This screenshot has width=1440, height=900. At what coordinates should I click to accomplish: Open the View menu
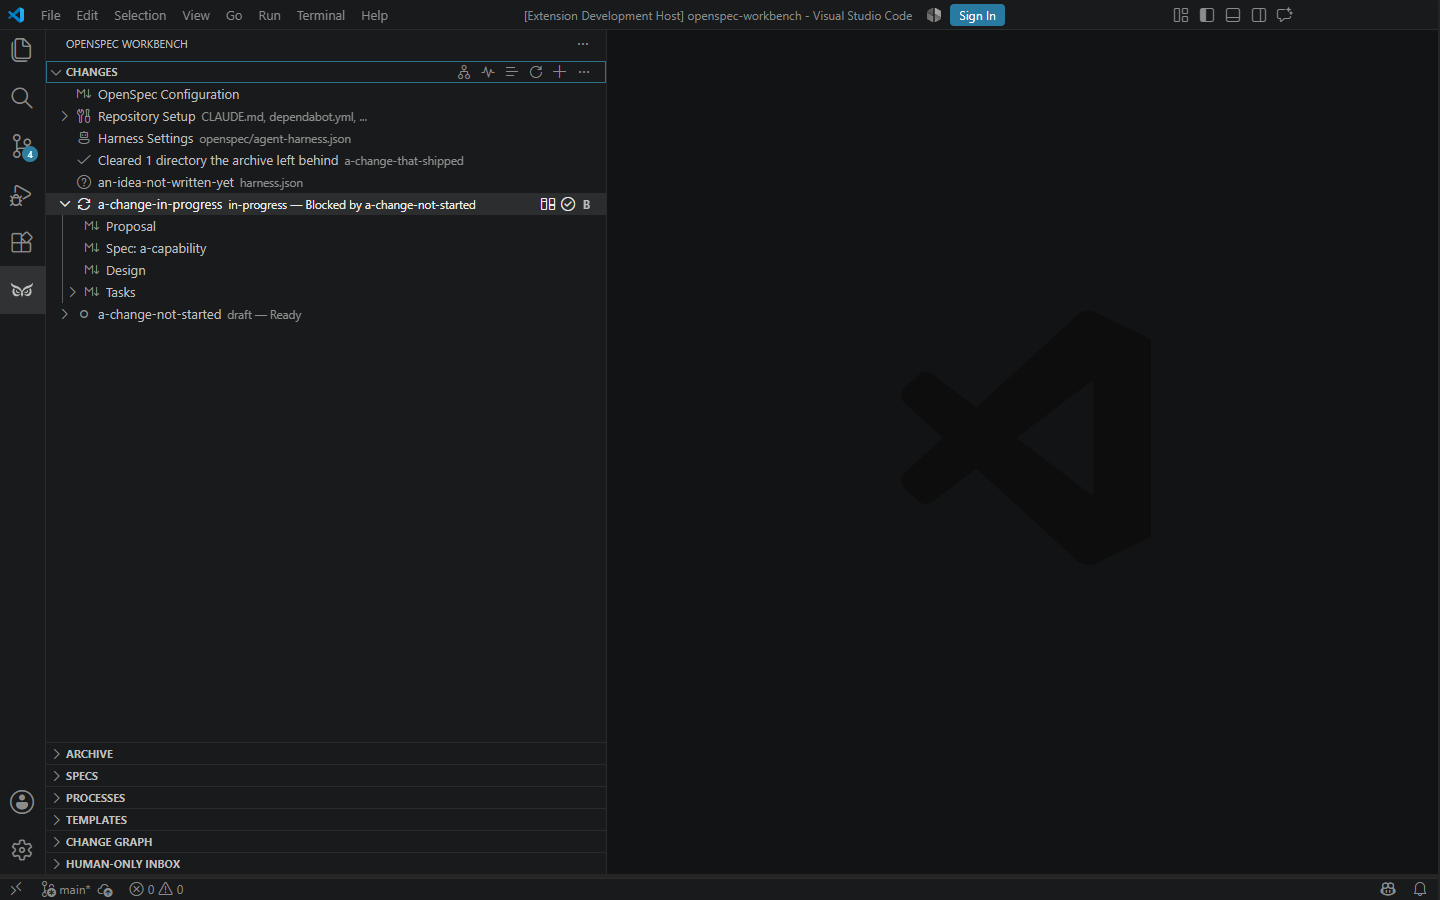click(x=196, y=15)
